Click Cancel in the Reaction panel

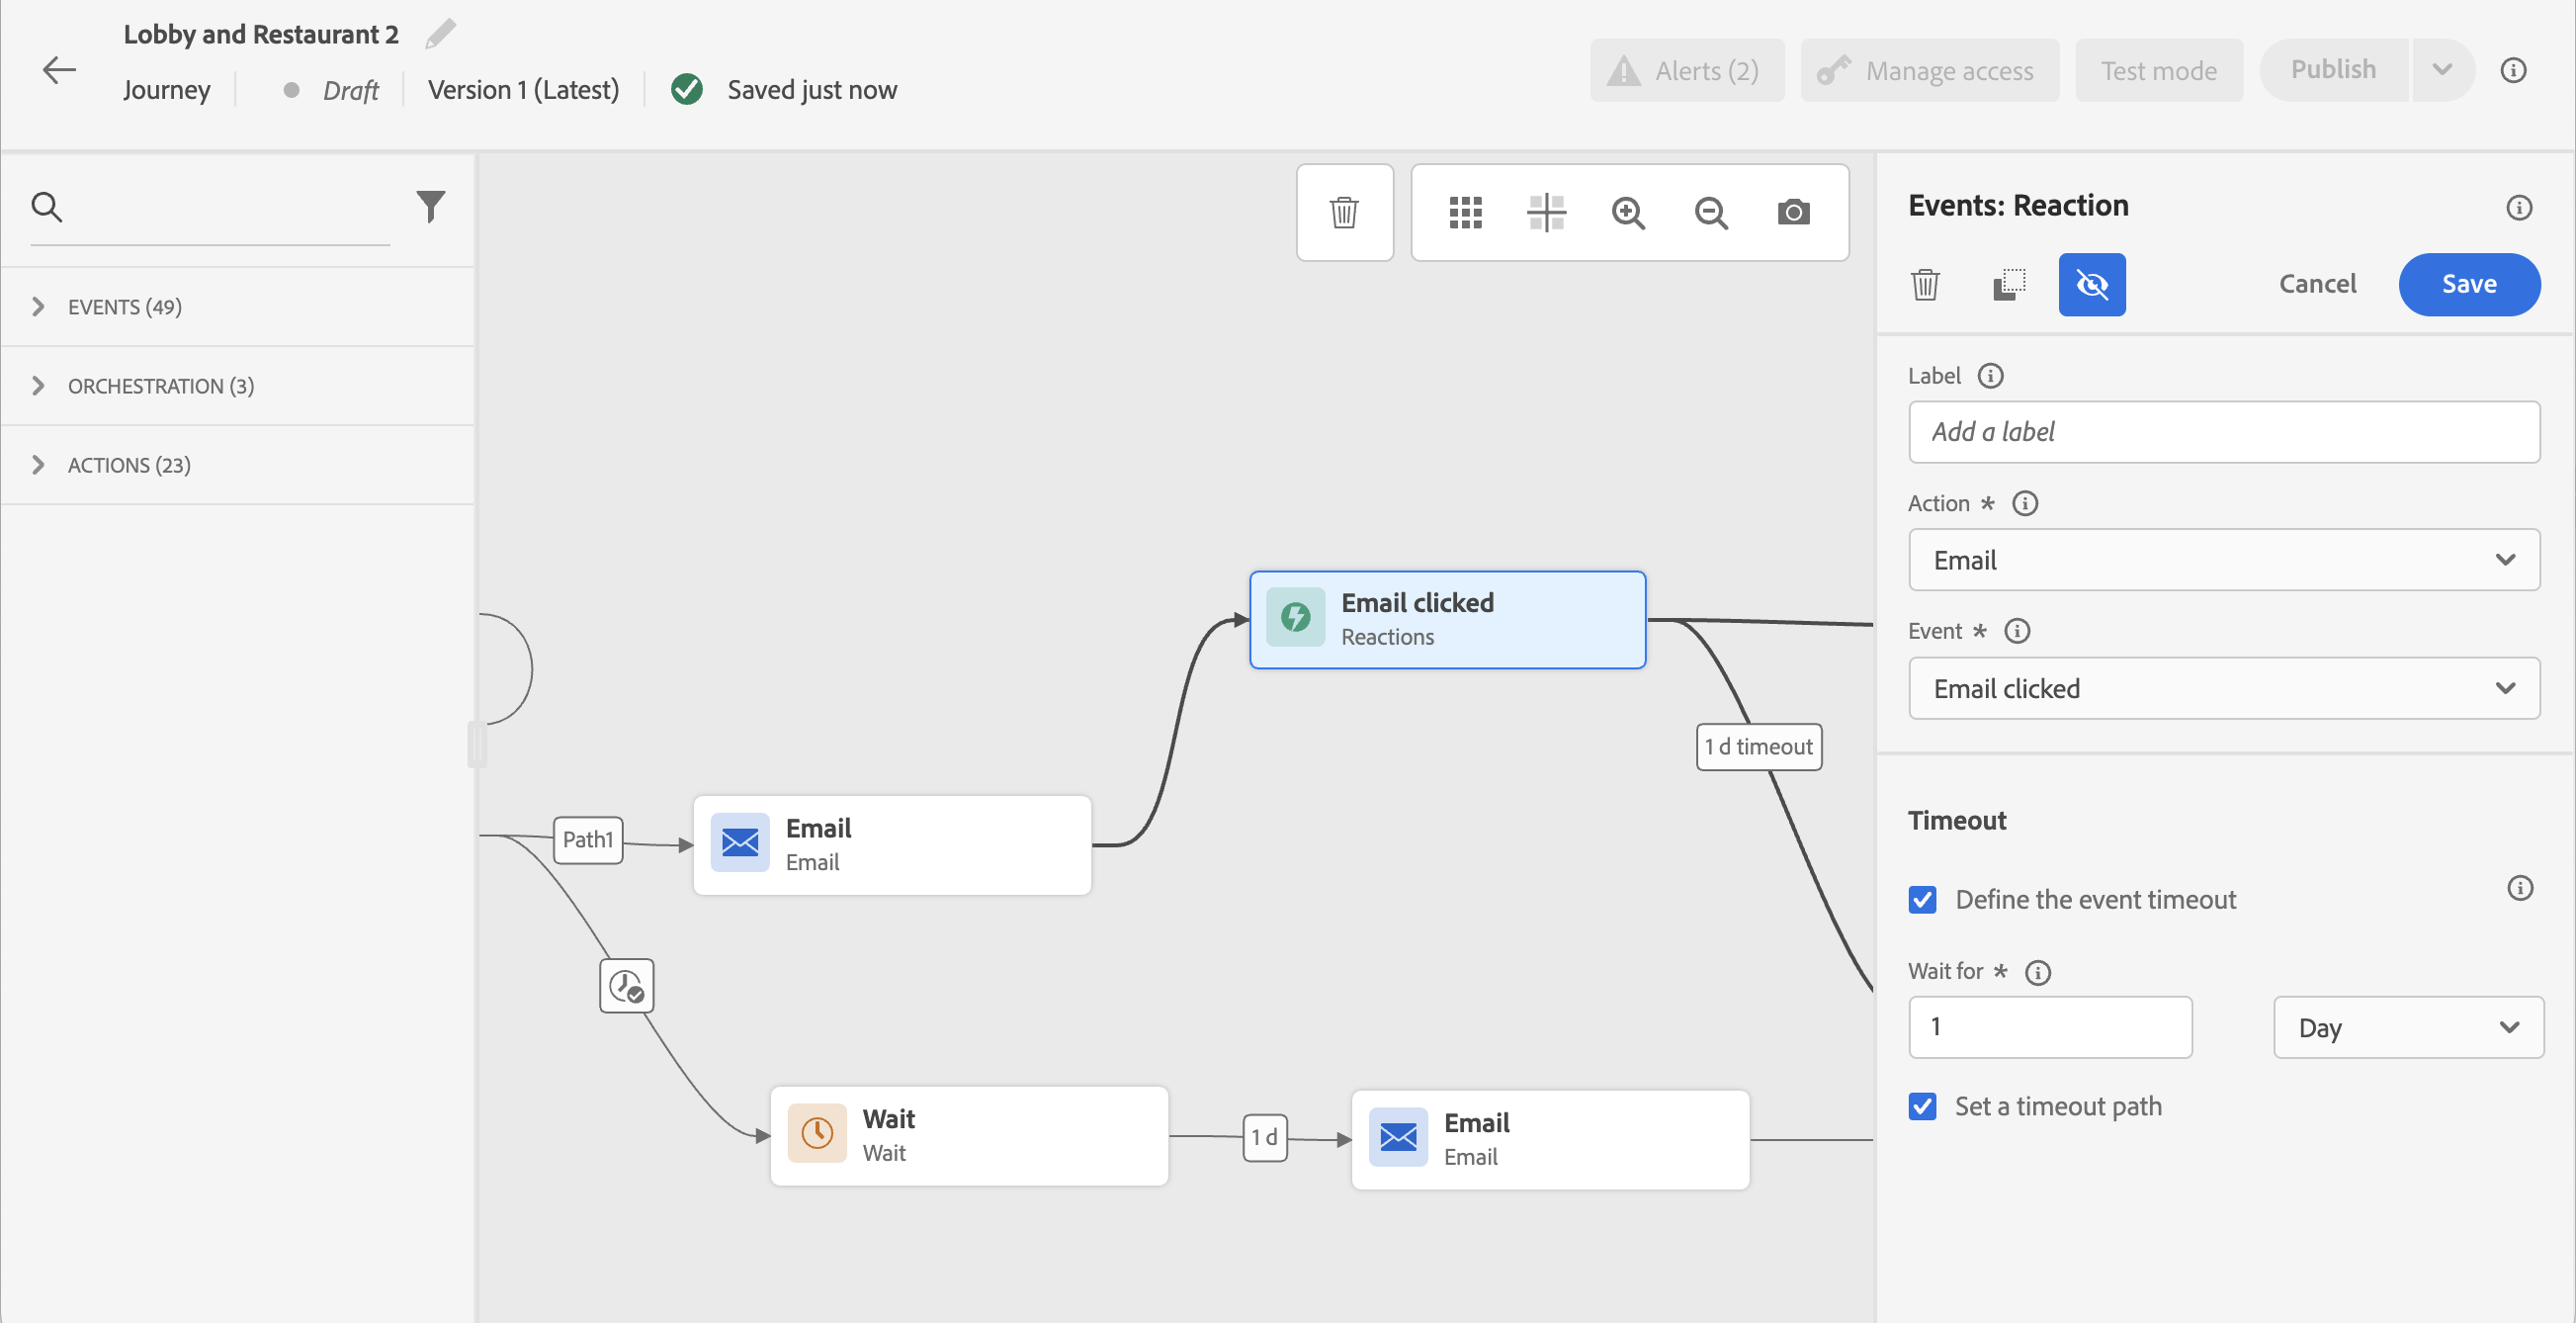[x=2317, y=284]
